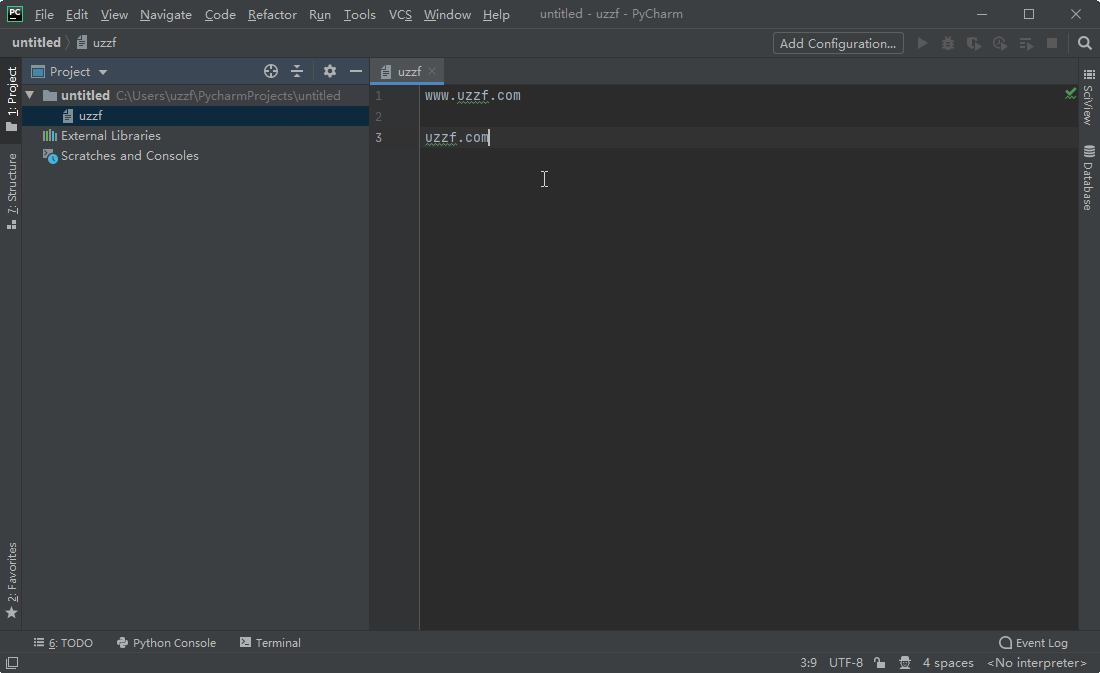Screen dimensions: 1100x673
Task: Open the Run menu
Action: pyautogui.click(x=320, y=15)
